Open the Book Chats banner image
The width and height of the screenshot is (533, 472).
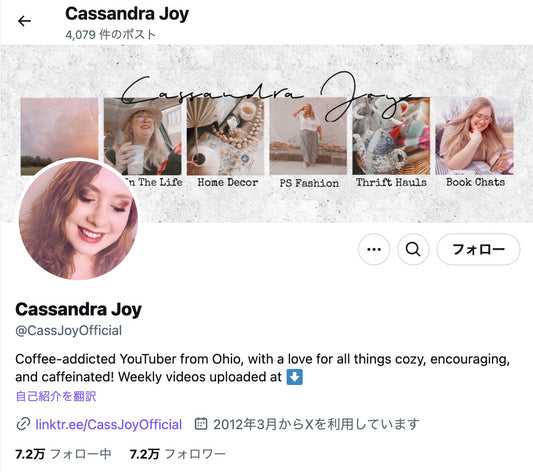[x=474, y=136]
